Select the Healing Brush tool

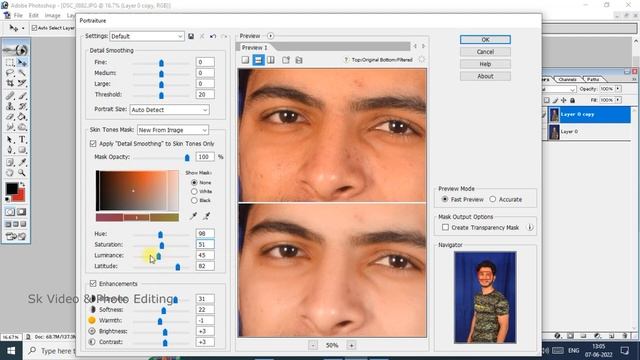point(10,96)
